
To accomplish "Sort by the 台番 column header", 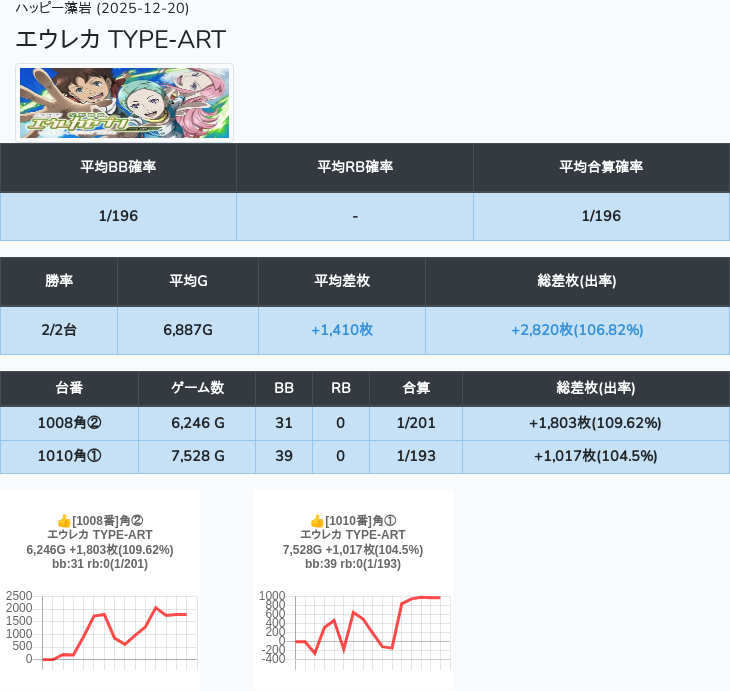I will [x=69, y=388].
